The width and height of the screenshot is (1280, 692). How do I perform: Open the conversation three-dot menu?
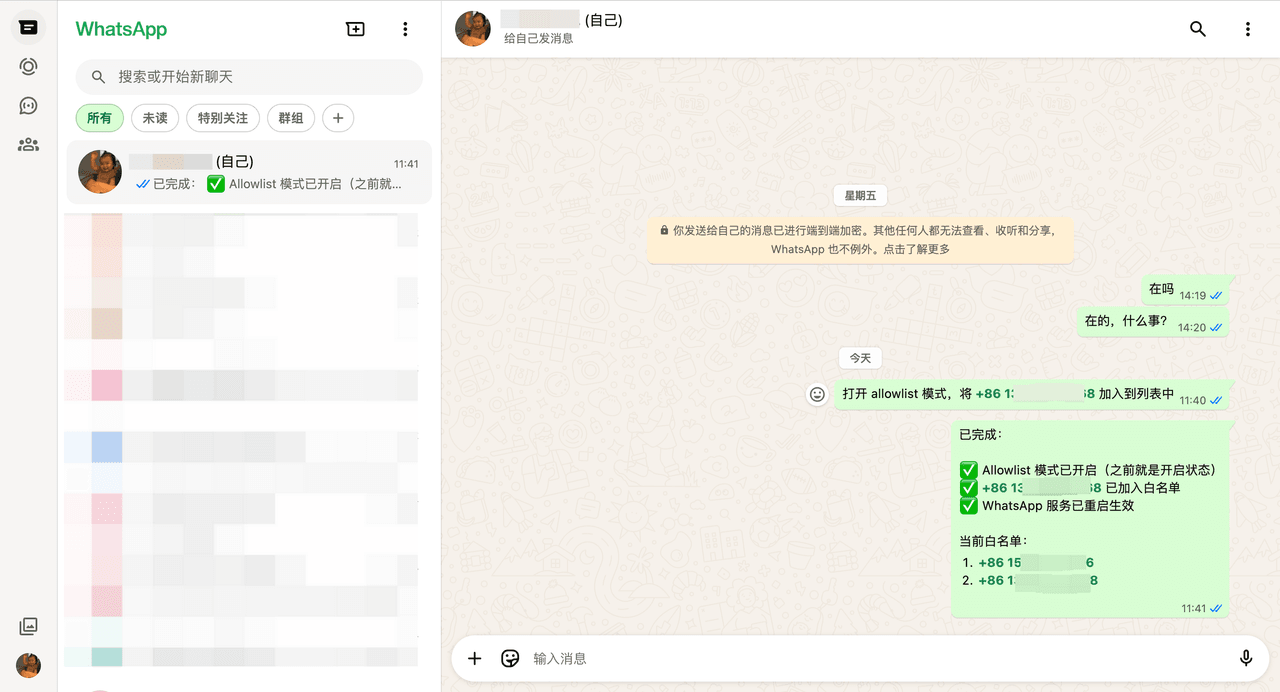point(1248,29)
